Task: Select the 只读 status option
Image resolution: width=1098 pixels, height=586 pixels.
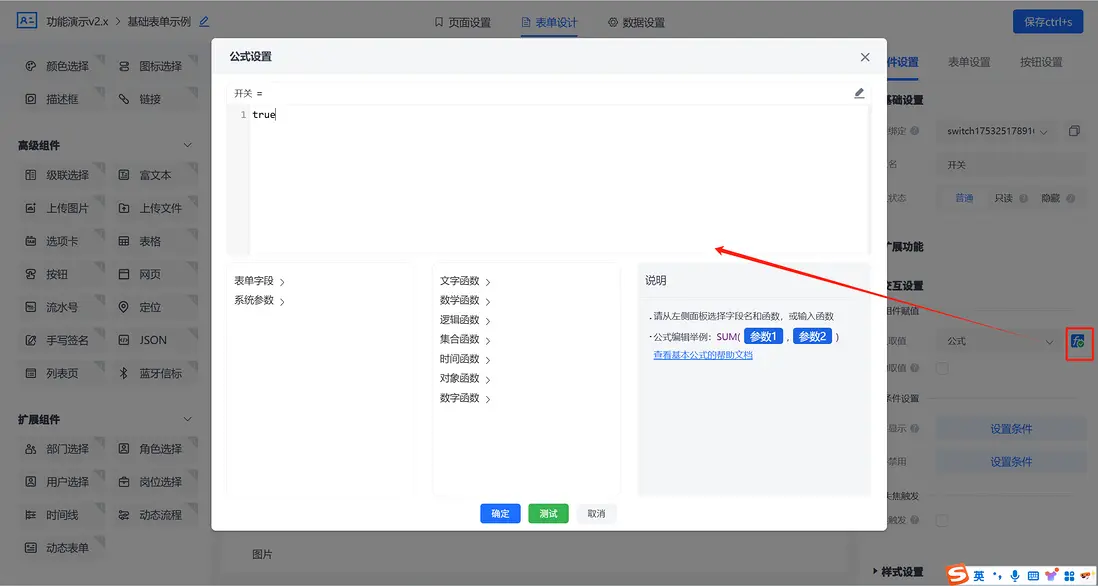Action: [1003, 198]
